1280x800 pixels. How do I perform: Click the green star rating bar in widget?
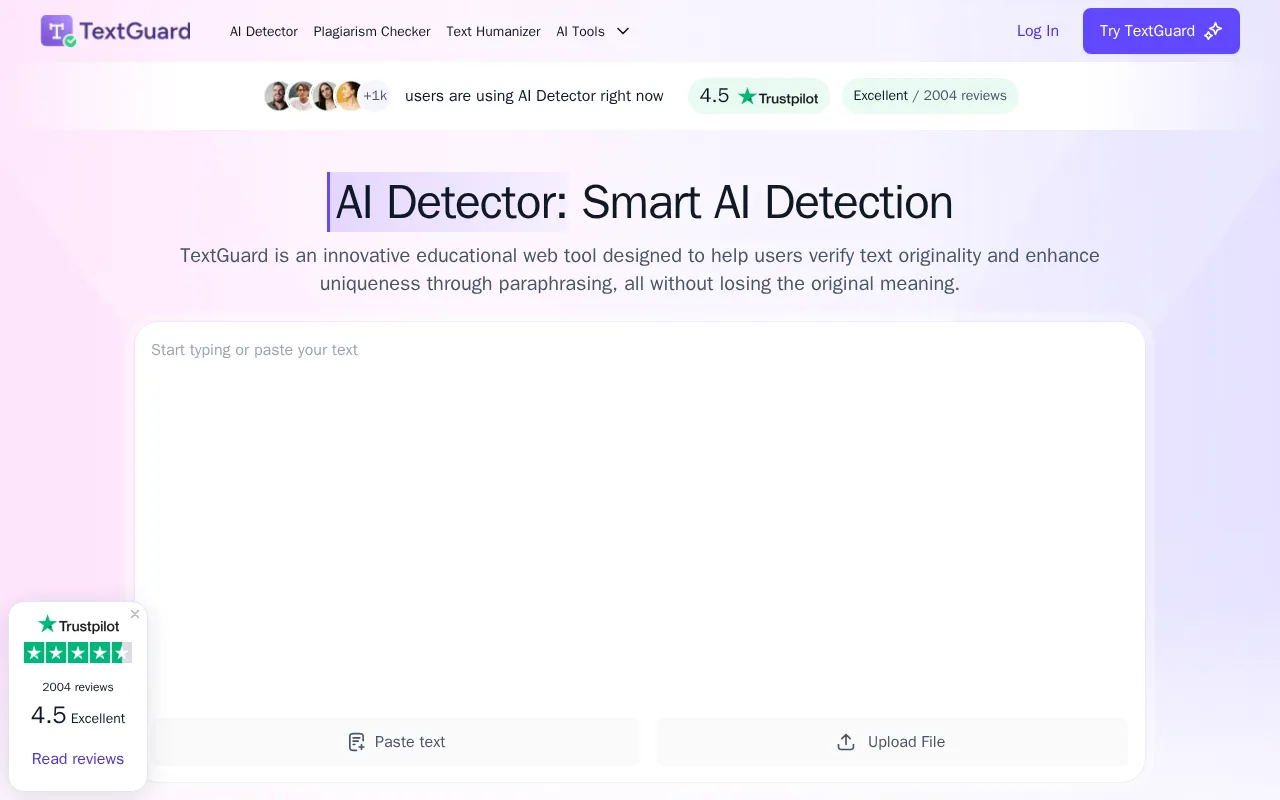click(78, 653)
